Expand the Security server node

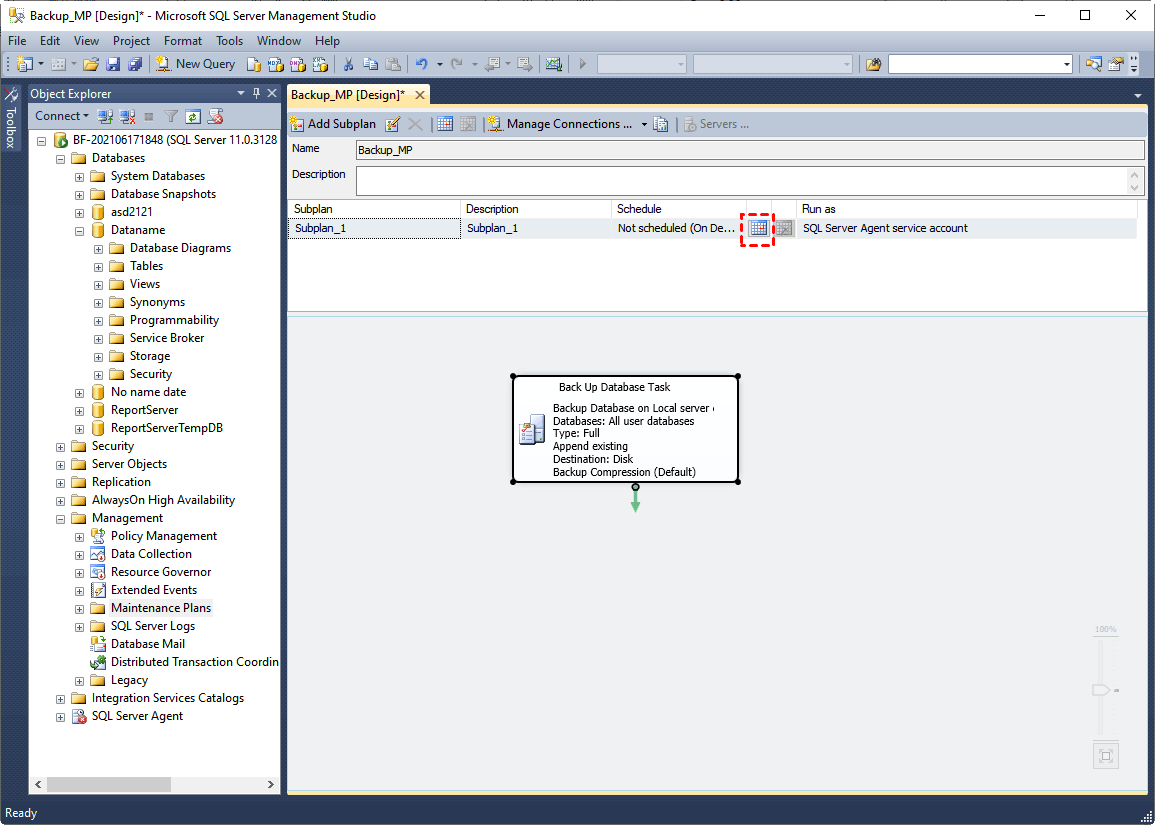click(60, 446)
